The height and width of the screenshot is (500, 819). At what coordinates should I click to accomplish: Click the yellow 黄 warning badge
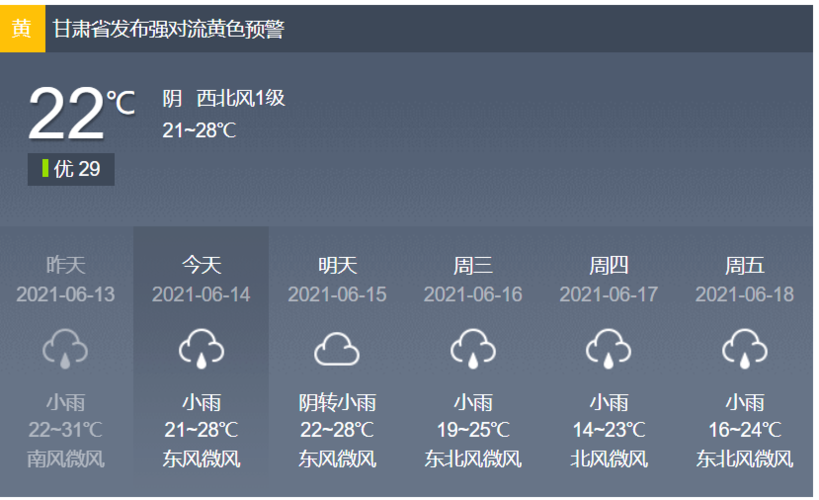tap(22, 29)
